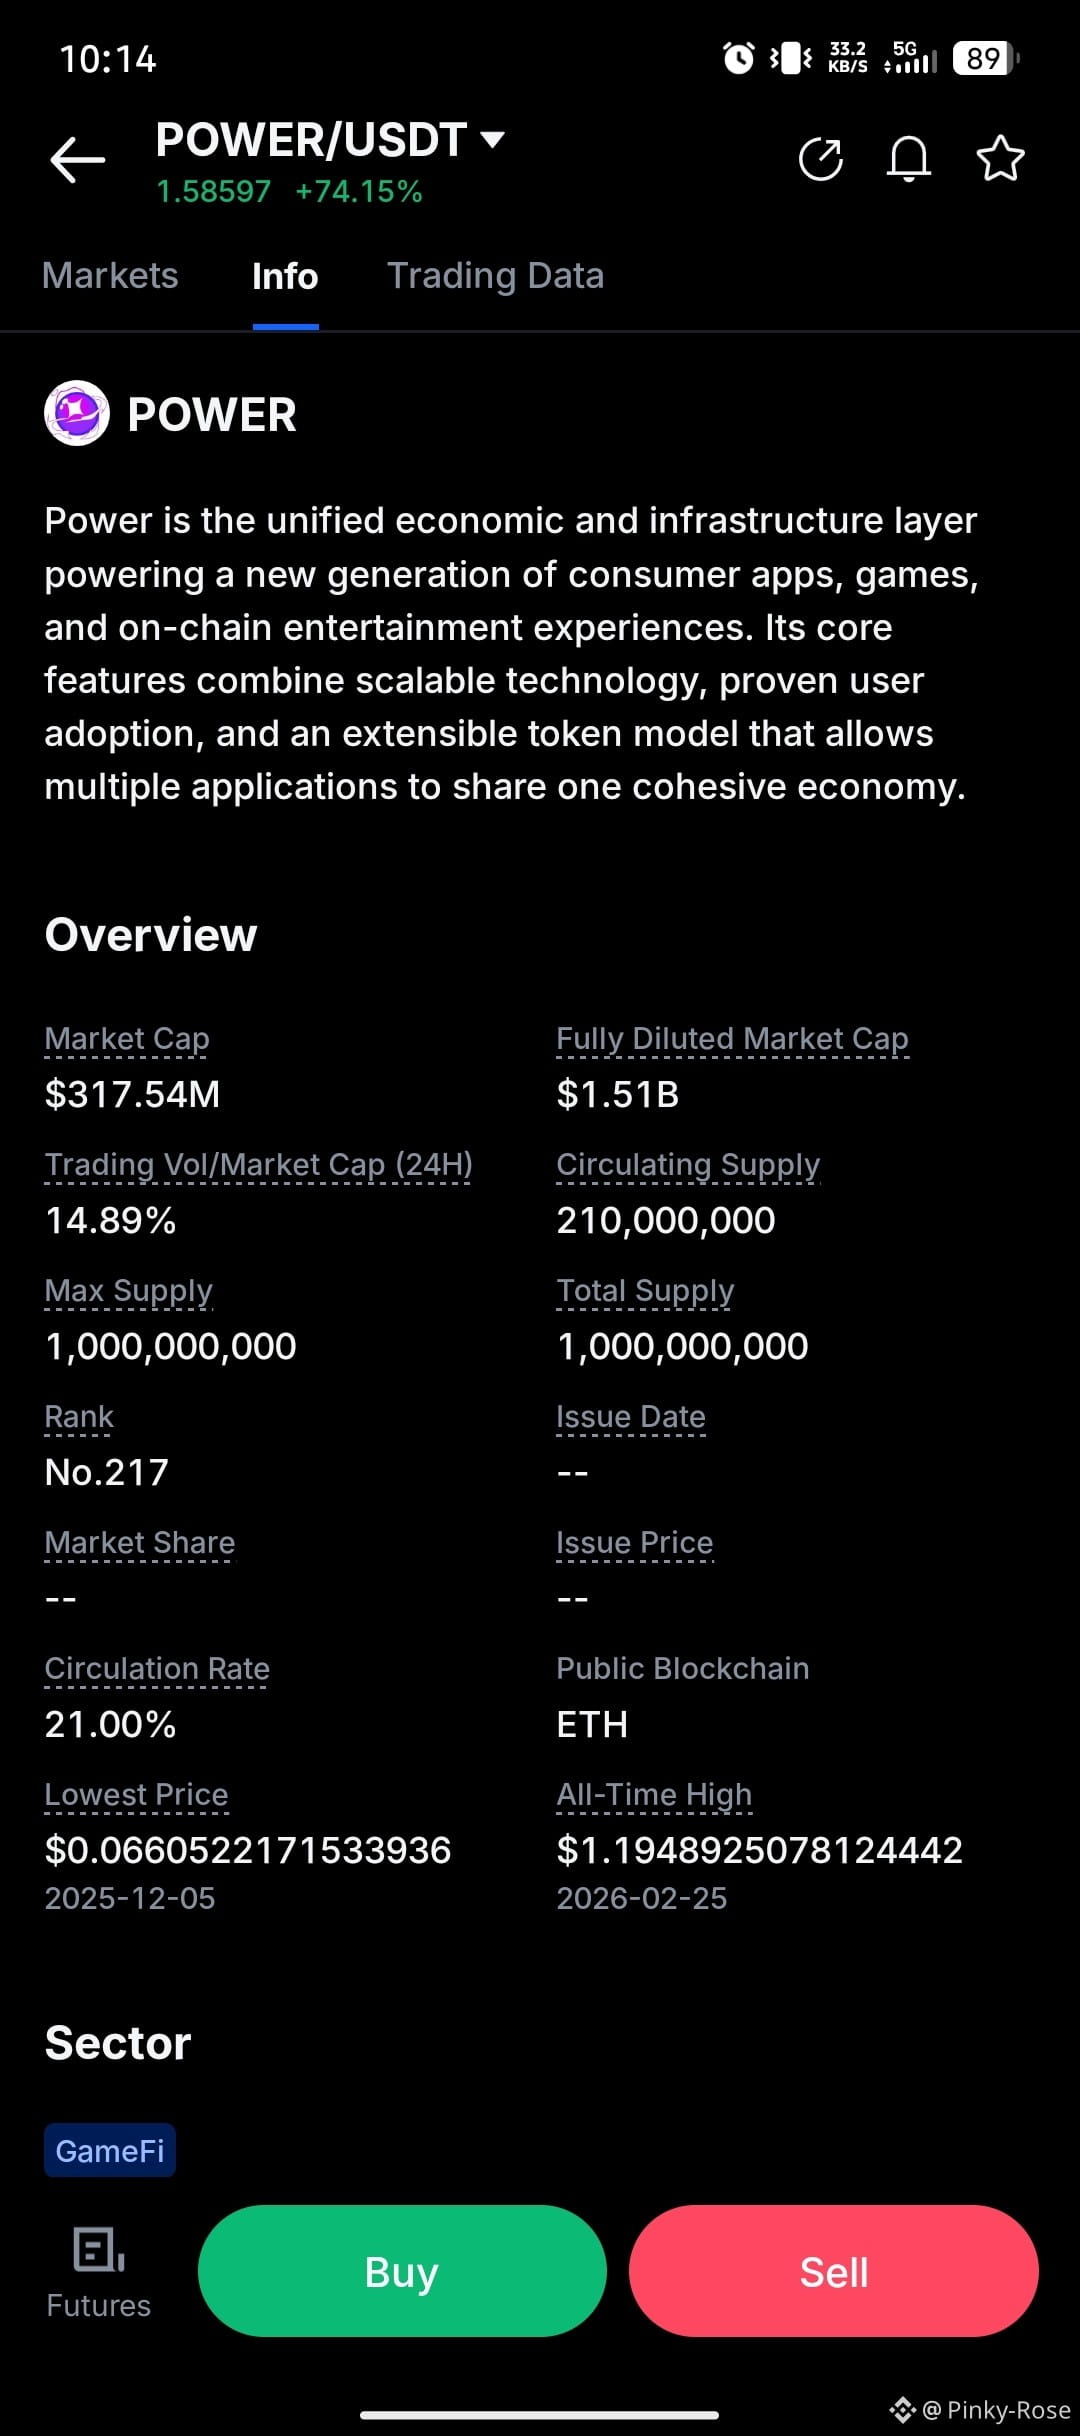
Task: Tap the All-Time High label
Action: [654, 1794]
